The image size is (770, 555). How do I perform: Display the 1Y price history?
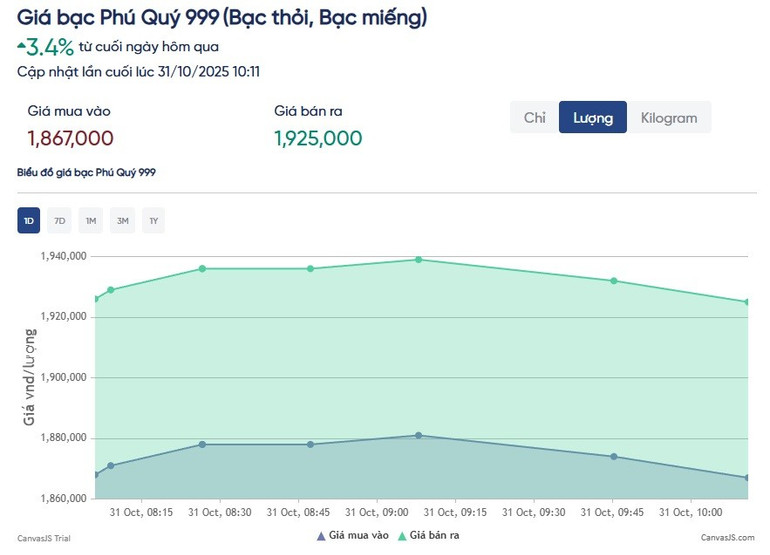tap(153, 220)
